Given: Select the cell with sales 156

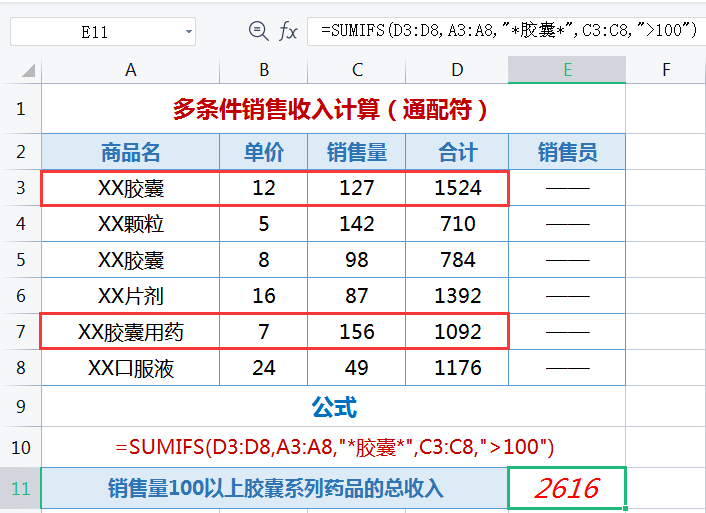Looking at the screenshot, I should pyautogui.click(x=357, y=332).
